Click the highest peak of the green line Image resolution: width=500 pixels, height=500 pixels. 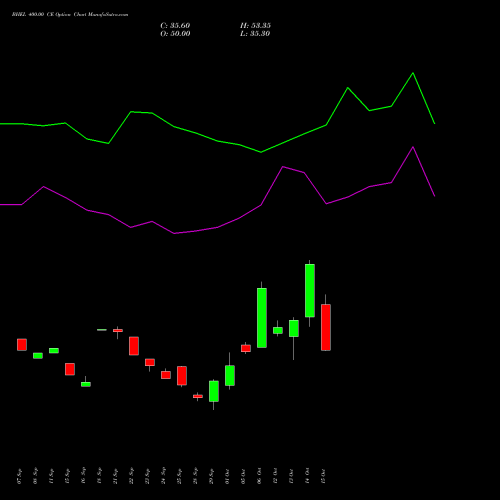[x=413, y=73]
